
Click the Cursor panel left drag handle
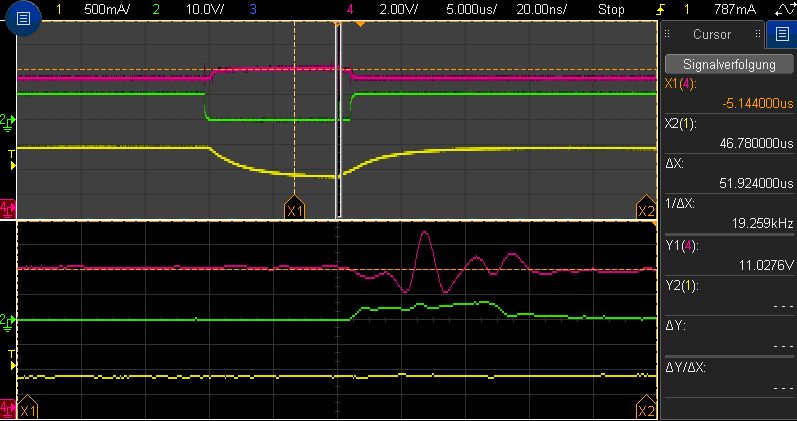pyautogui.click(x=667, y=34)
